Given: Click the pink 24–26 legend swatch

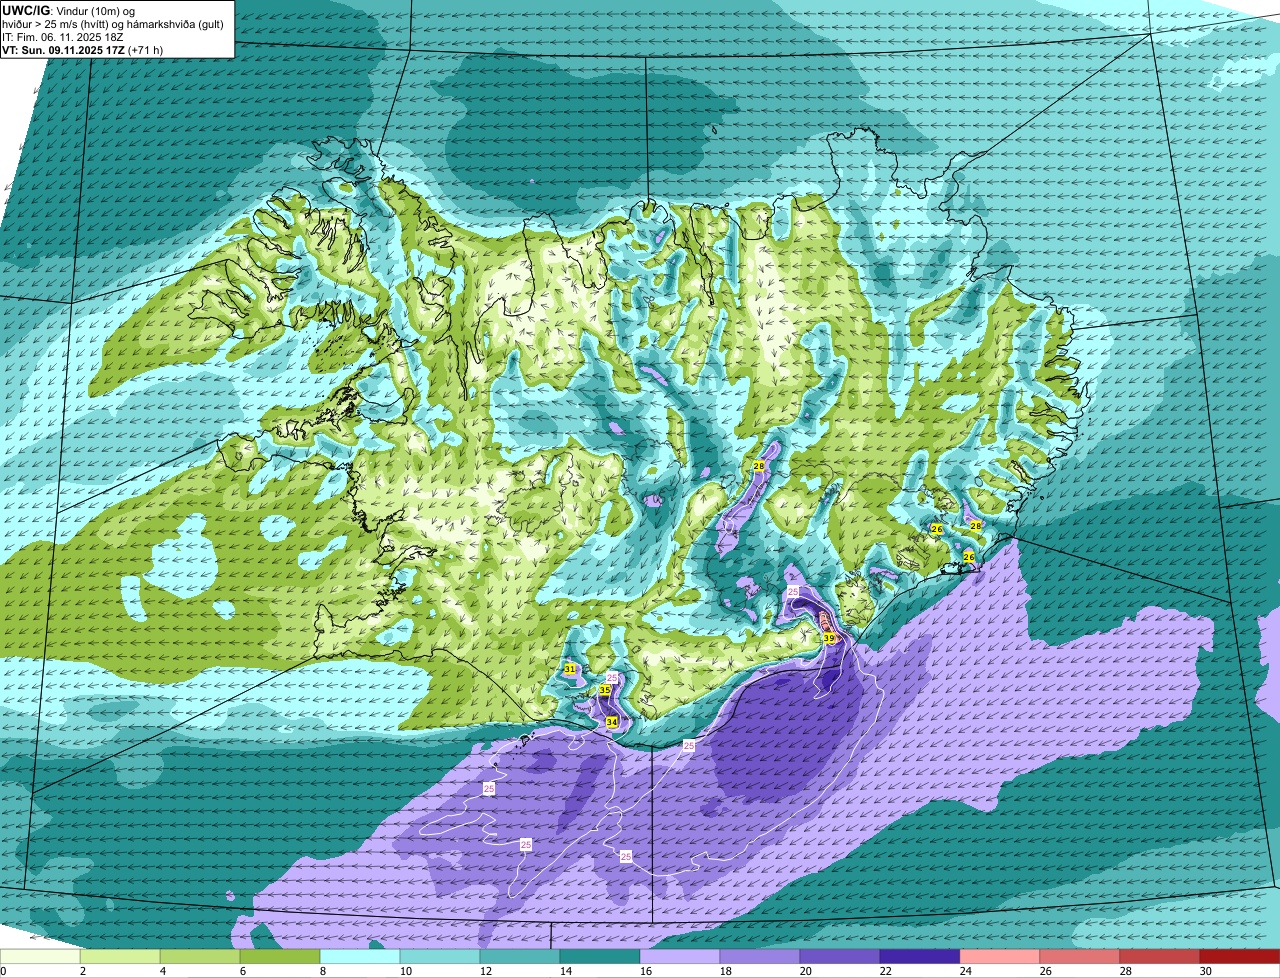Looking at the screenshot, I should (1000, 957).
